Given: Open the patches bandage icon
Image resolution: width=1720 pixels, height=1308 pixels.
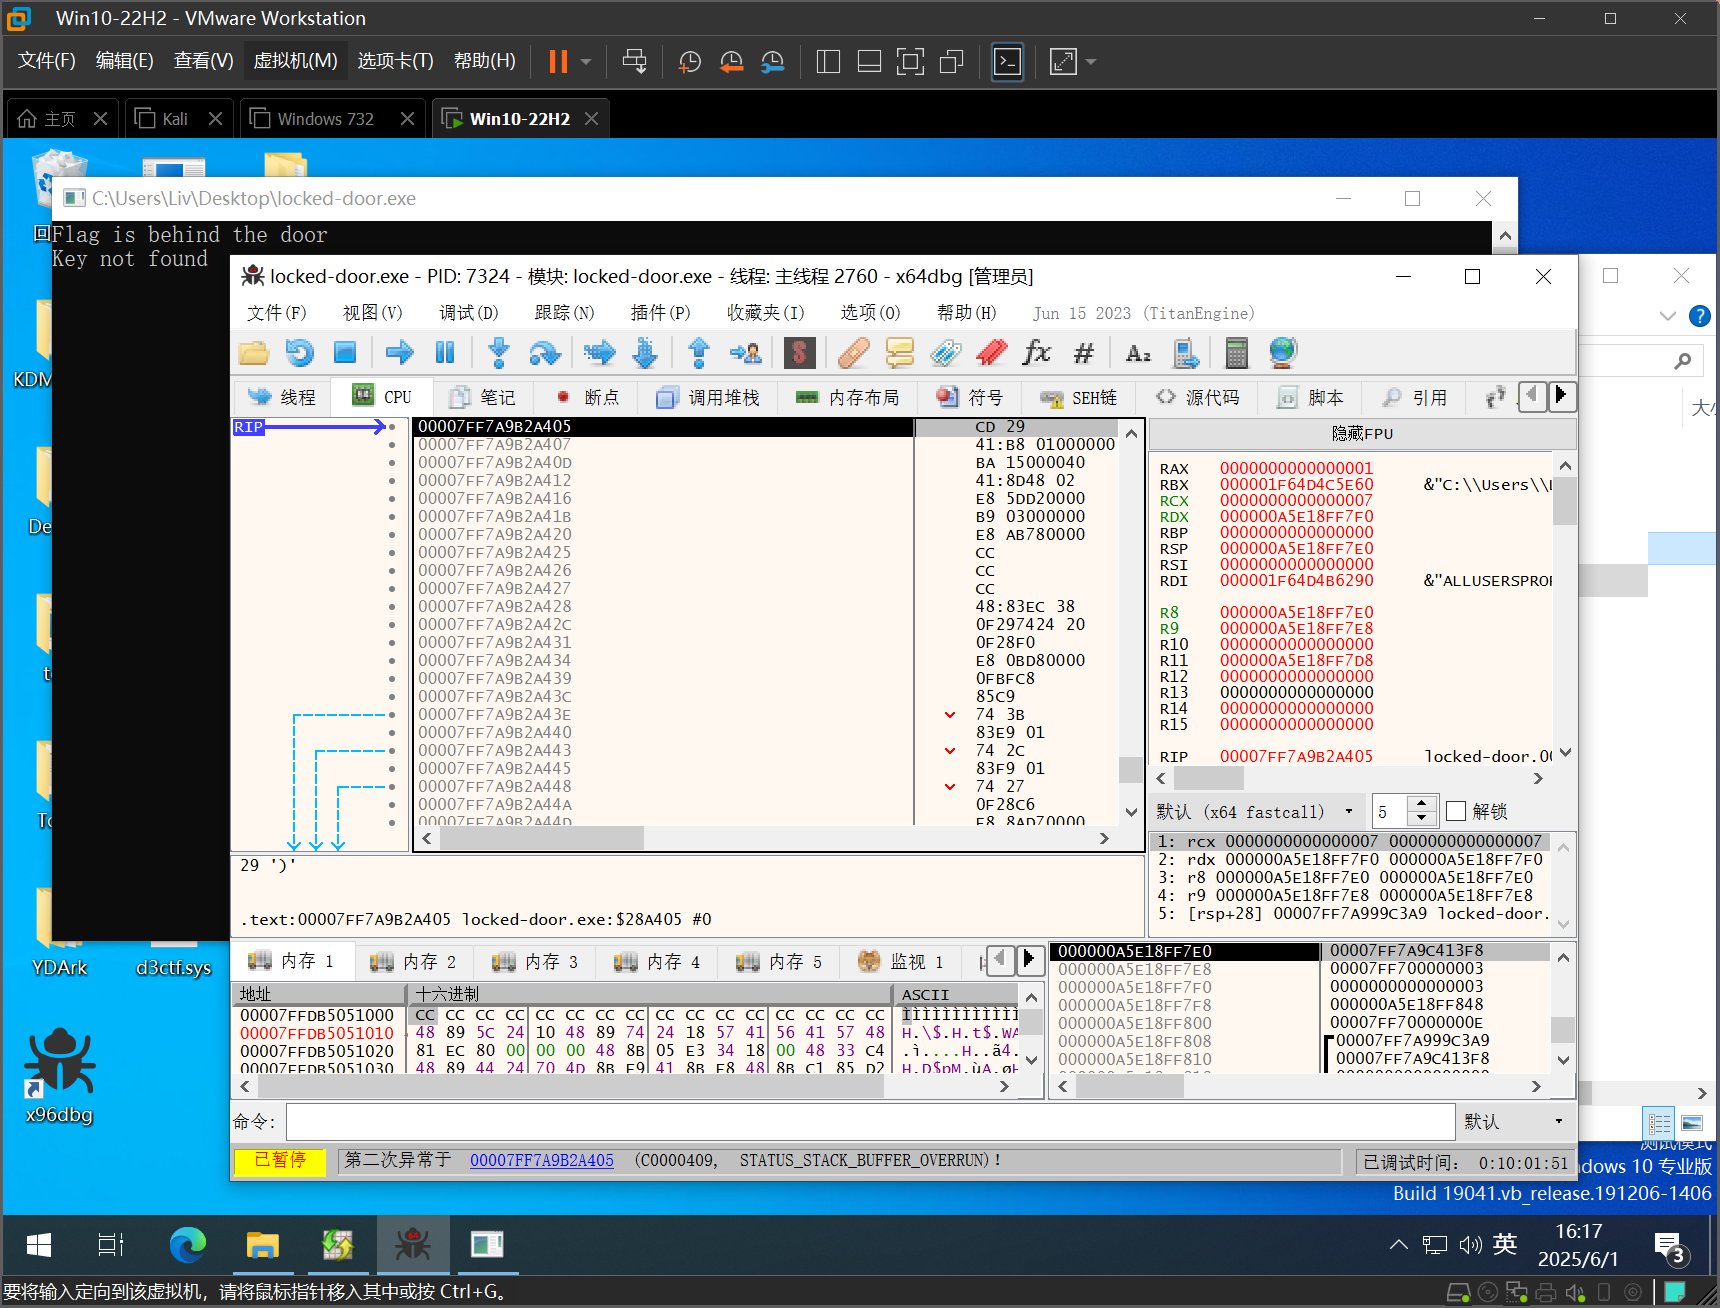Looking at the screenshot, I should click(x=853, y=352).
